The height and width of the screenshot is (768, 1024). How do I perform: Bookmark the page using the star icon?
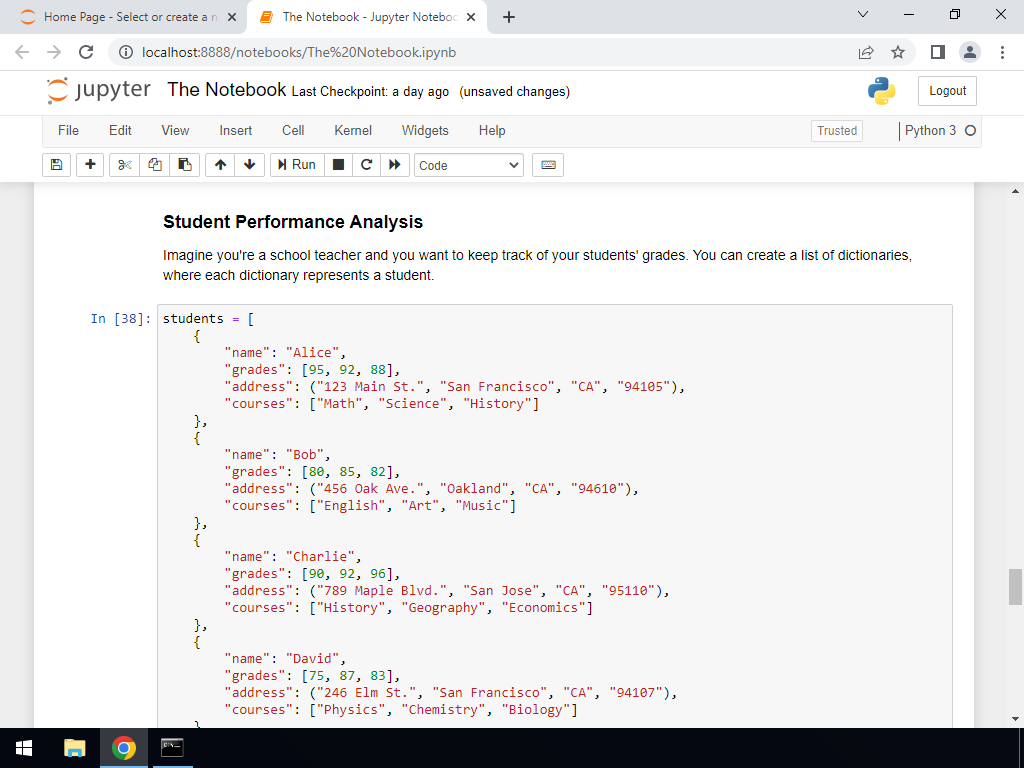(x=897, y=54)
